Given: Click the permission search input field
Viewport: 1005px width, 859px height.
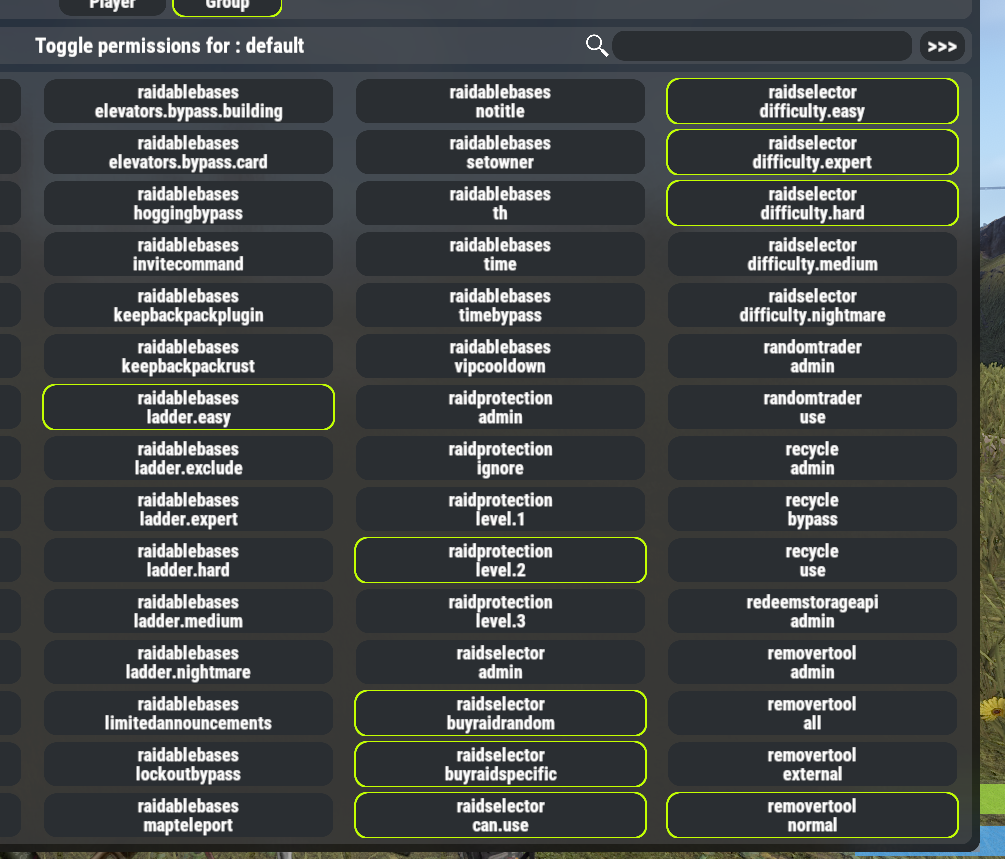Looking at the screenshot, I should click(762, 46).
